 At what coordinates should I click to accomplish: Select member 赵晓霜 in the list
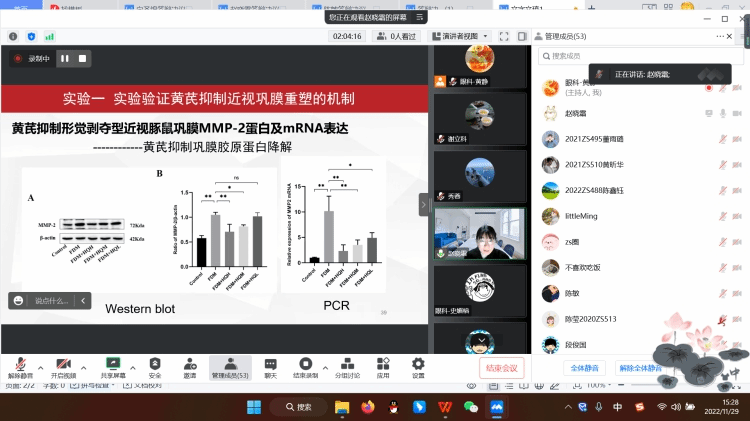(x=641, y=113)
